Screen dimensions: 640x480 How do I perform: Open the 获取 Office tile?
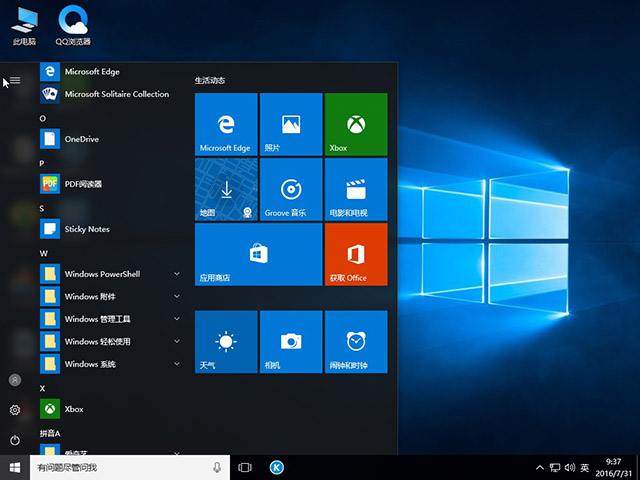pyautogui.click(x=355, y=254)
